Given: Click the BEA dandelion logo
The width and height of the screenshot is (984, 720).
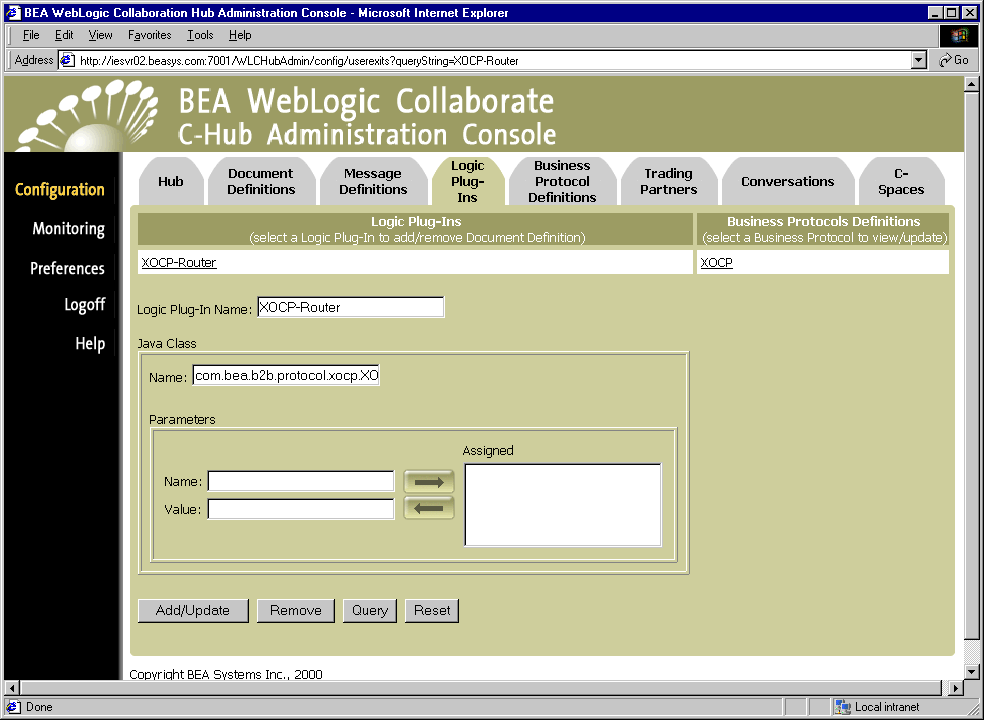Looking at the screenshot, I should pos(88,115).
